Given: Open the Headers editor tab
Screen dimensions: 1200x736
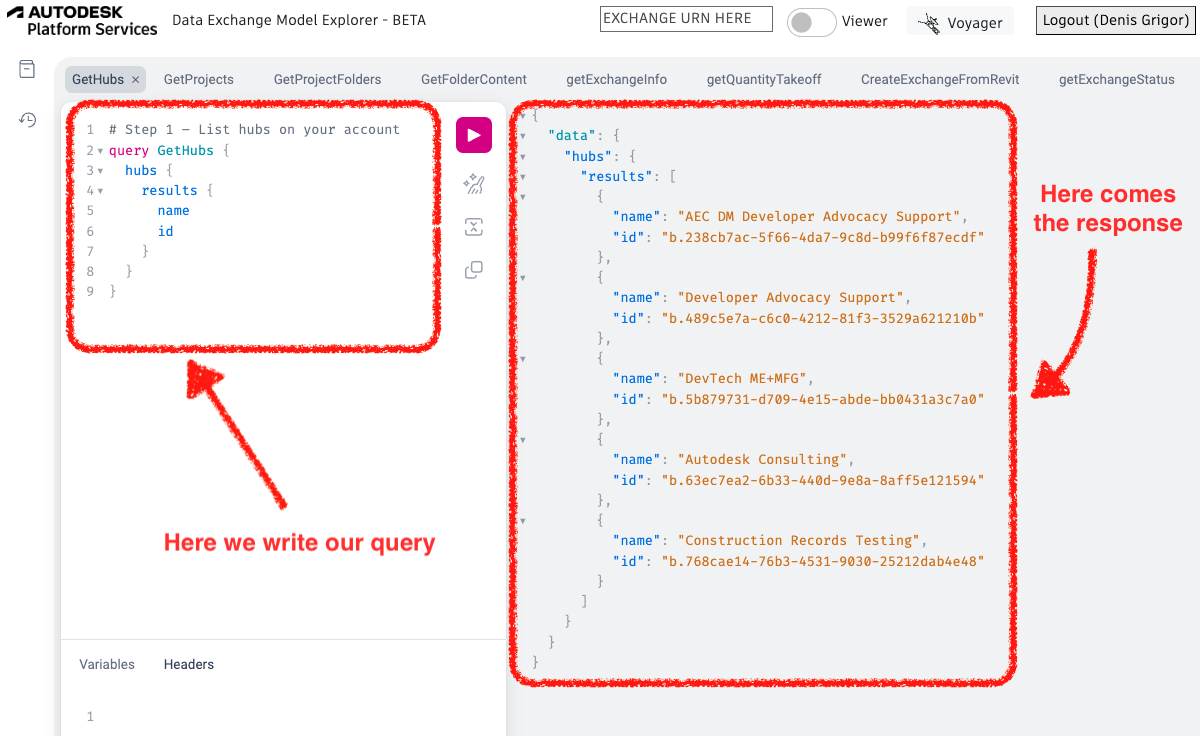Looking at the screenshot, I should (189, 665).
